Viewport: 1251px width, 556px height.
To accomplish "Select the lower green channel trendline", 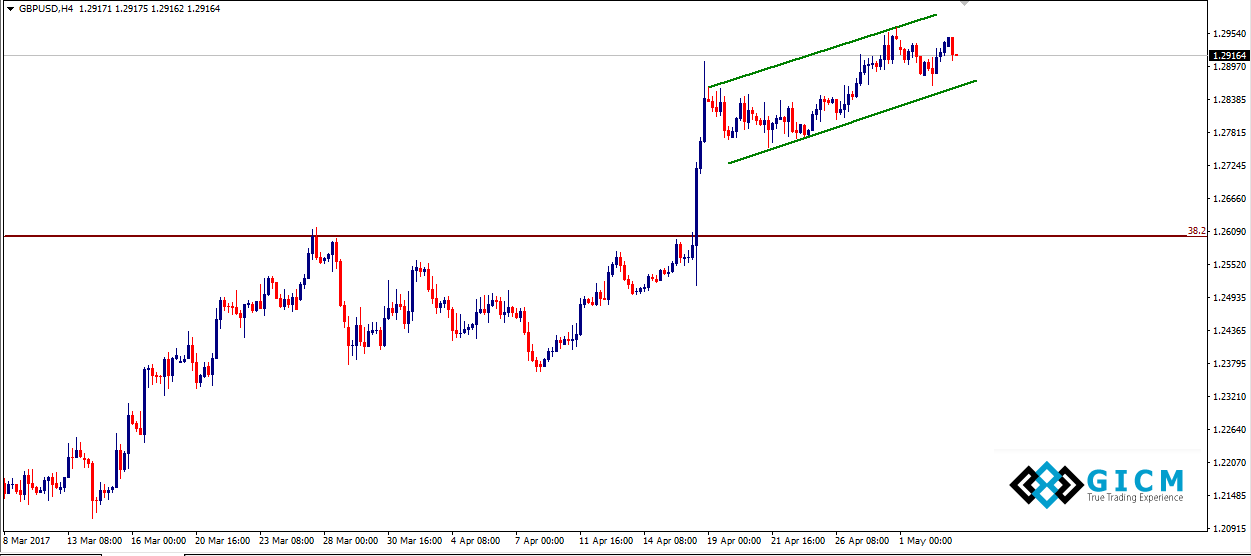I will pyautogui.click(x=850, y=122).
